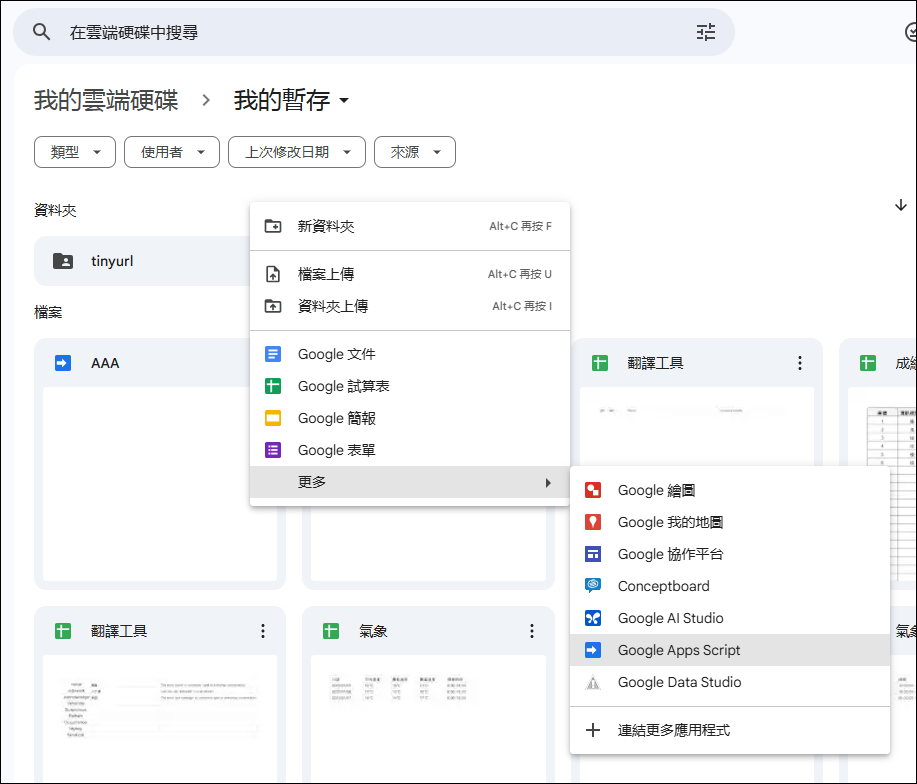The image size is (917, 784).
Task: Choose Google 我的地圖 submenu entry
Action: pos(730,522)
